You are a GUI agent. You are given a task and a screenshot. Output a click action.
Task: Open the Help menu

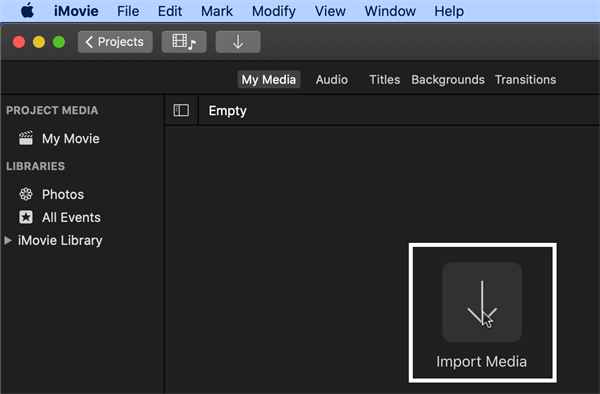[449, 11]
